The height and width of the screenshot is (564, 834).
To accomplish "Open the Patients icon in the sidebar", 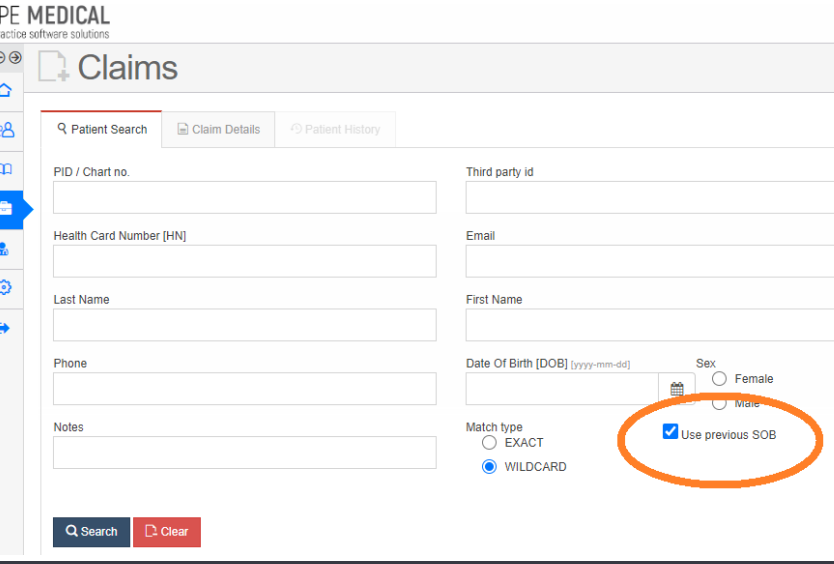I will tap(7, 130).
